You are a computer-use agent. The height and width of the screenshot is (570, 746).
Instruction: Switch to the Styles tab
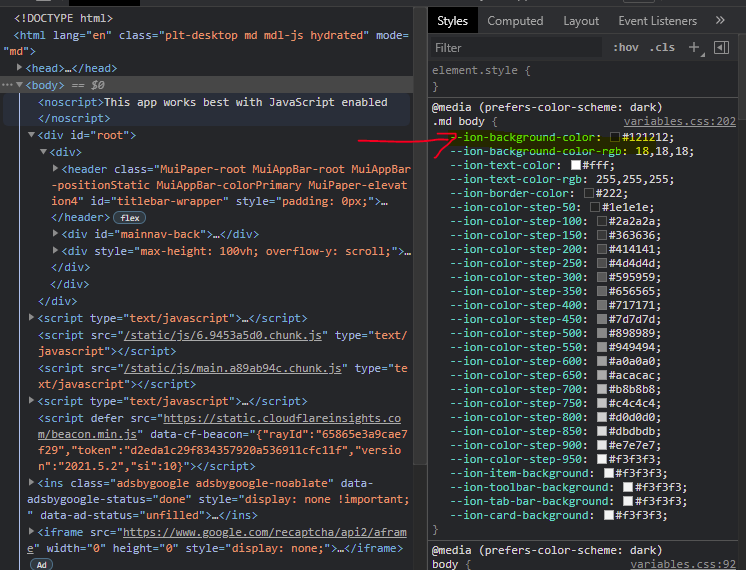click(x=452, y=21)
